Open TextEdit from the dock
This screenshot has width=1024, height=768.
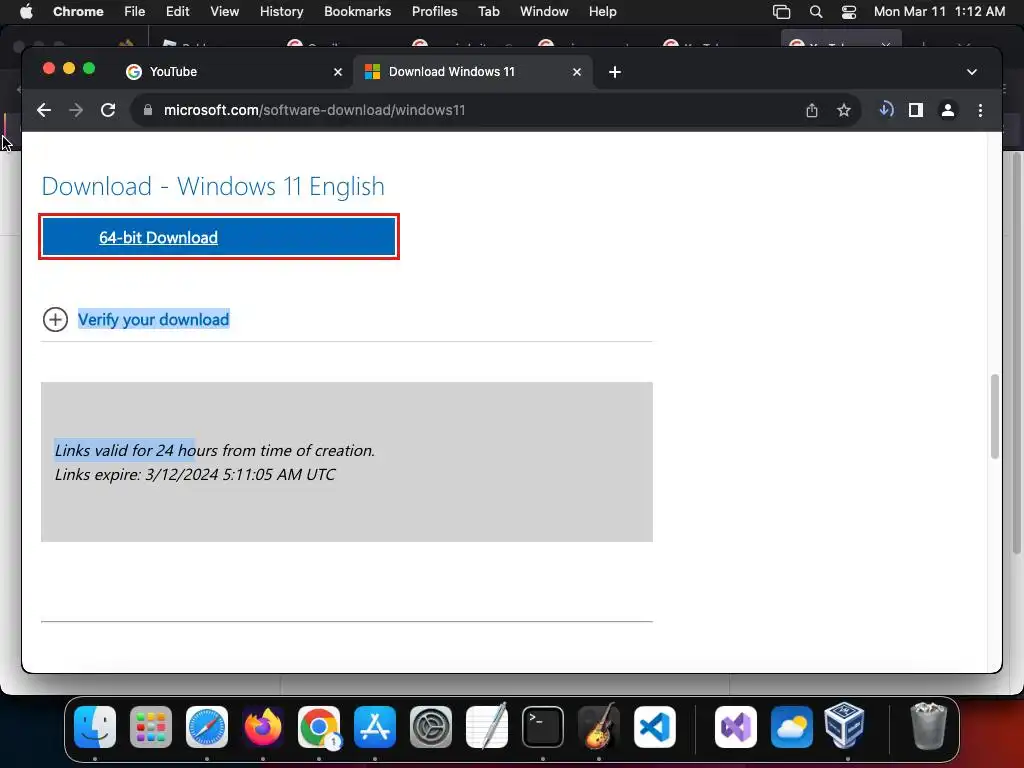coord(487,726)
